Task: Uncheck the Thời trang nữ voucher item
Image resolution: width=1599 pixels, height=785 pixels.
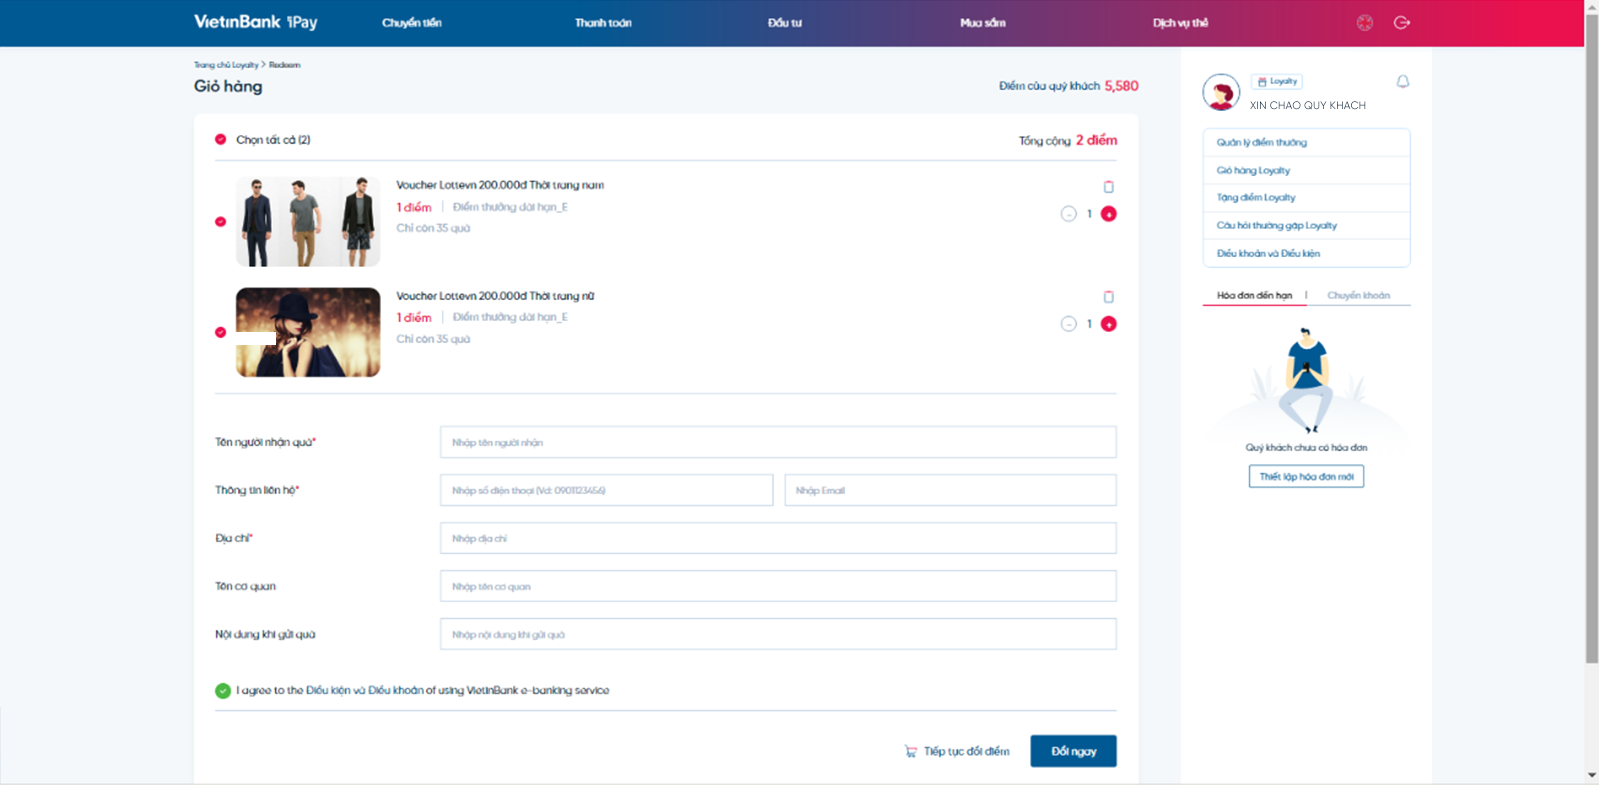Action: click(x=220, y=332)
